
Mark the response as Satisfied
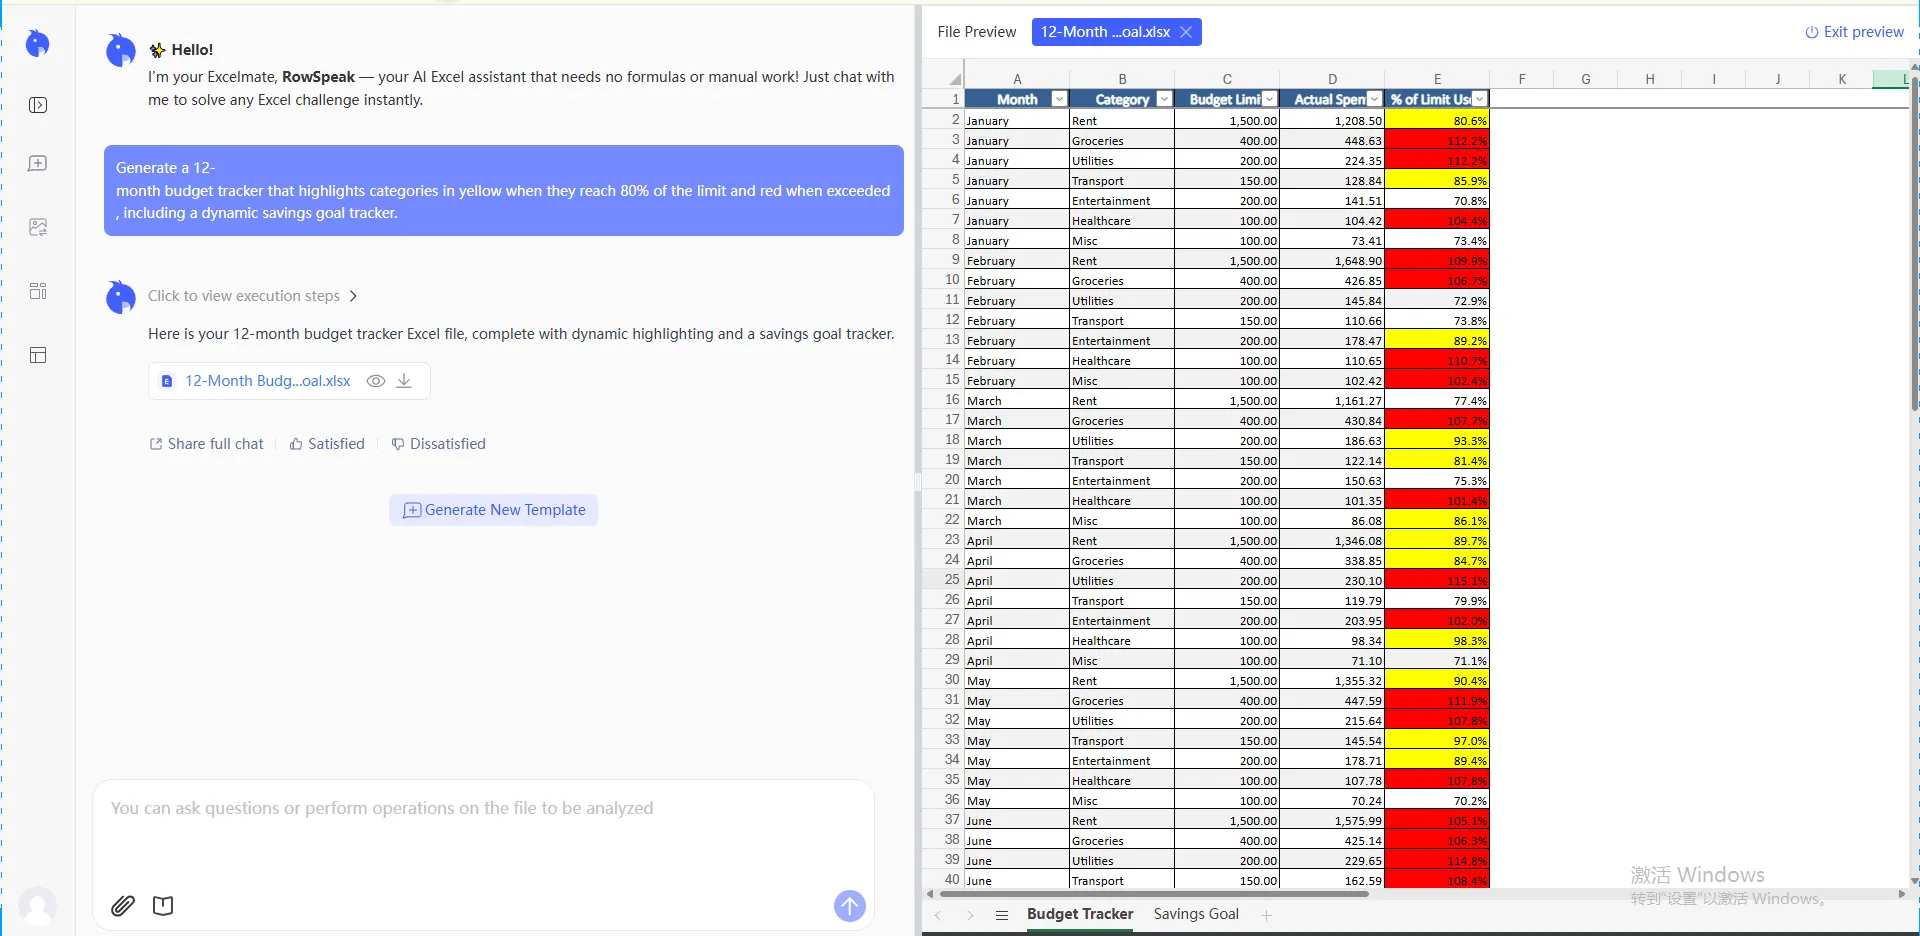(x=326, y=443)
